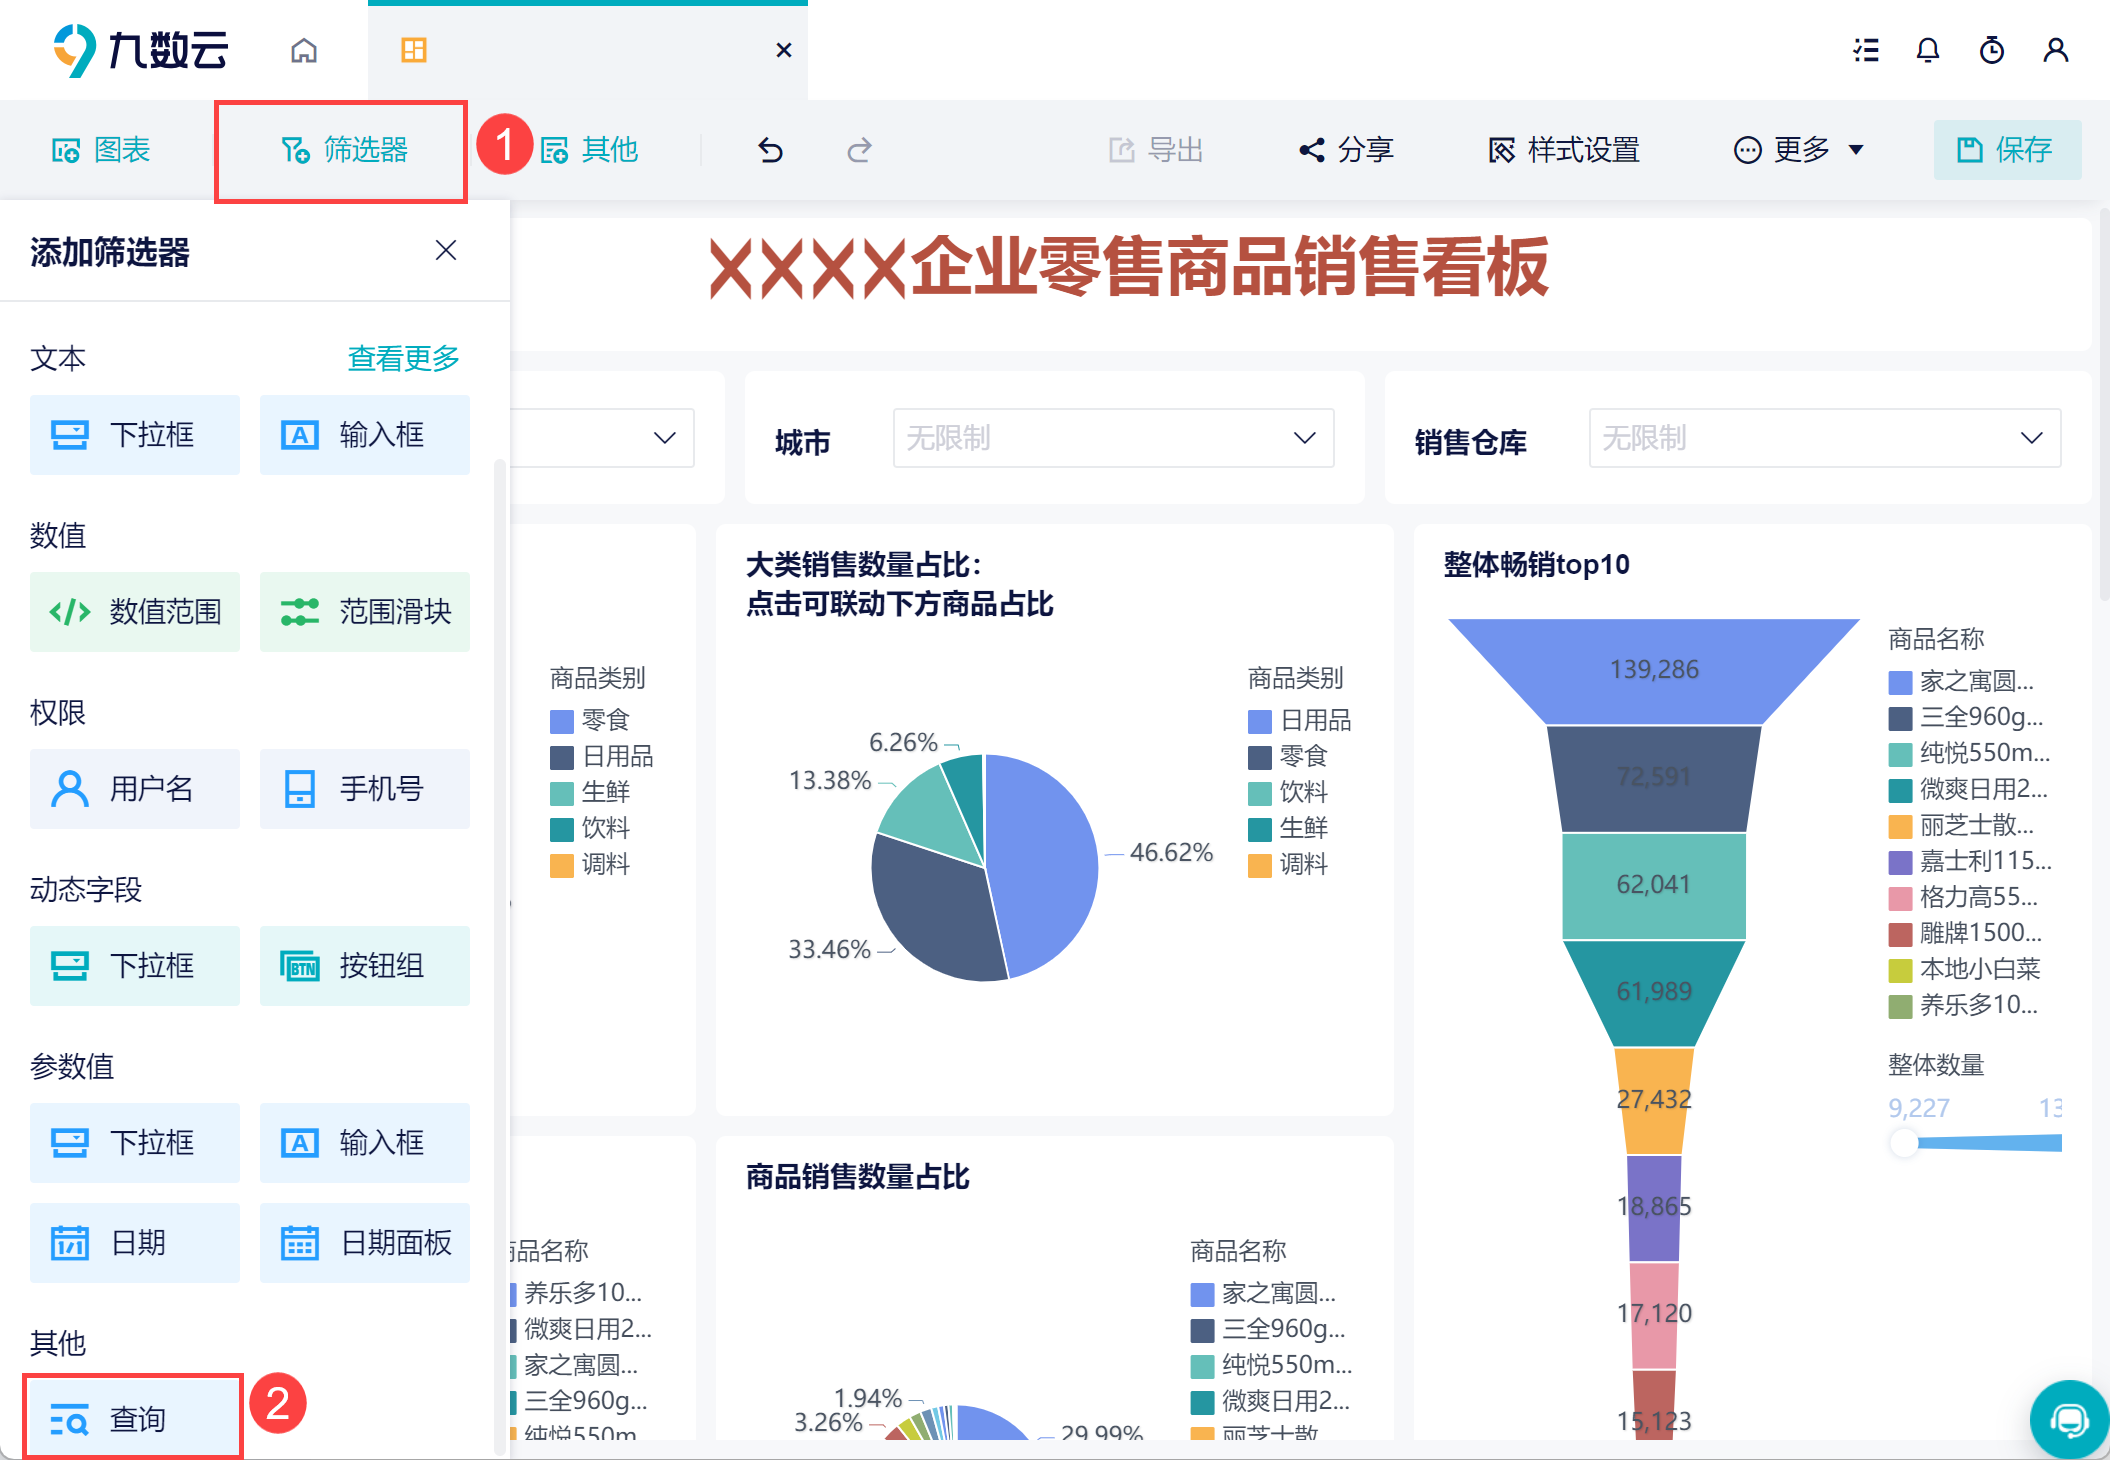Viewport: 2110px width, 1460px height.
Task: Open the user profile icon
Action: [x=2055, y=50]
